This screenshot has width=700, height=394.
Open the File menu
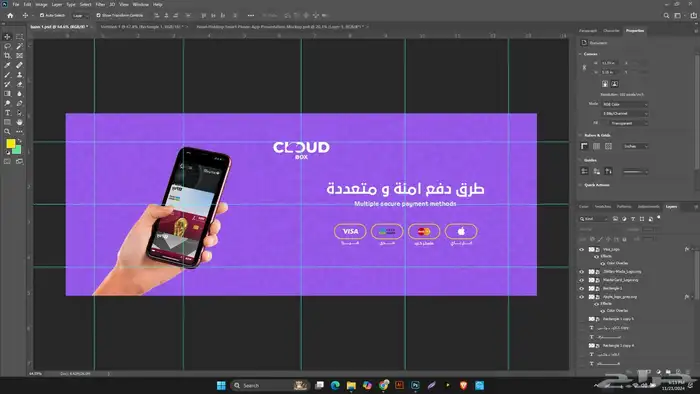[x=16, y=4]
